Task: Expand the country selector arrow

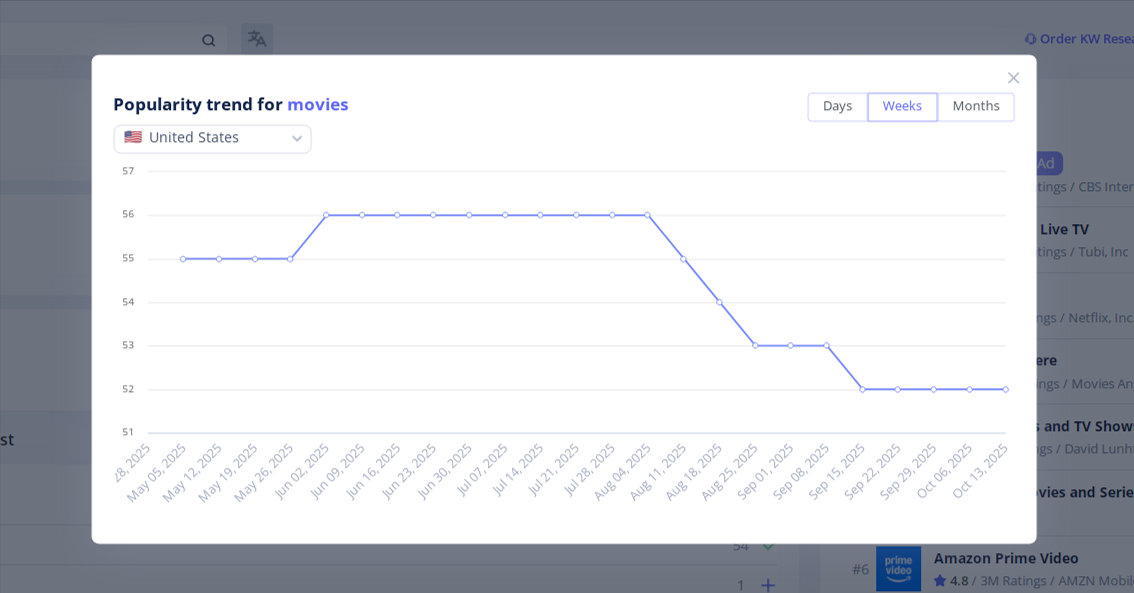Action: tap(296, 139)
